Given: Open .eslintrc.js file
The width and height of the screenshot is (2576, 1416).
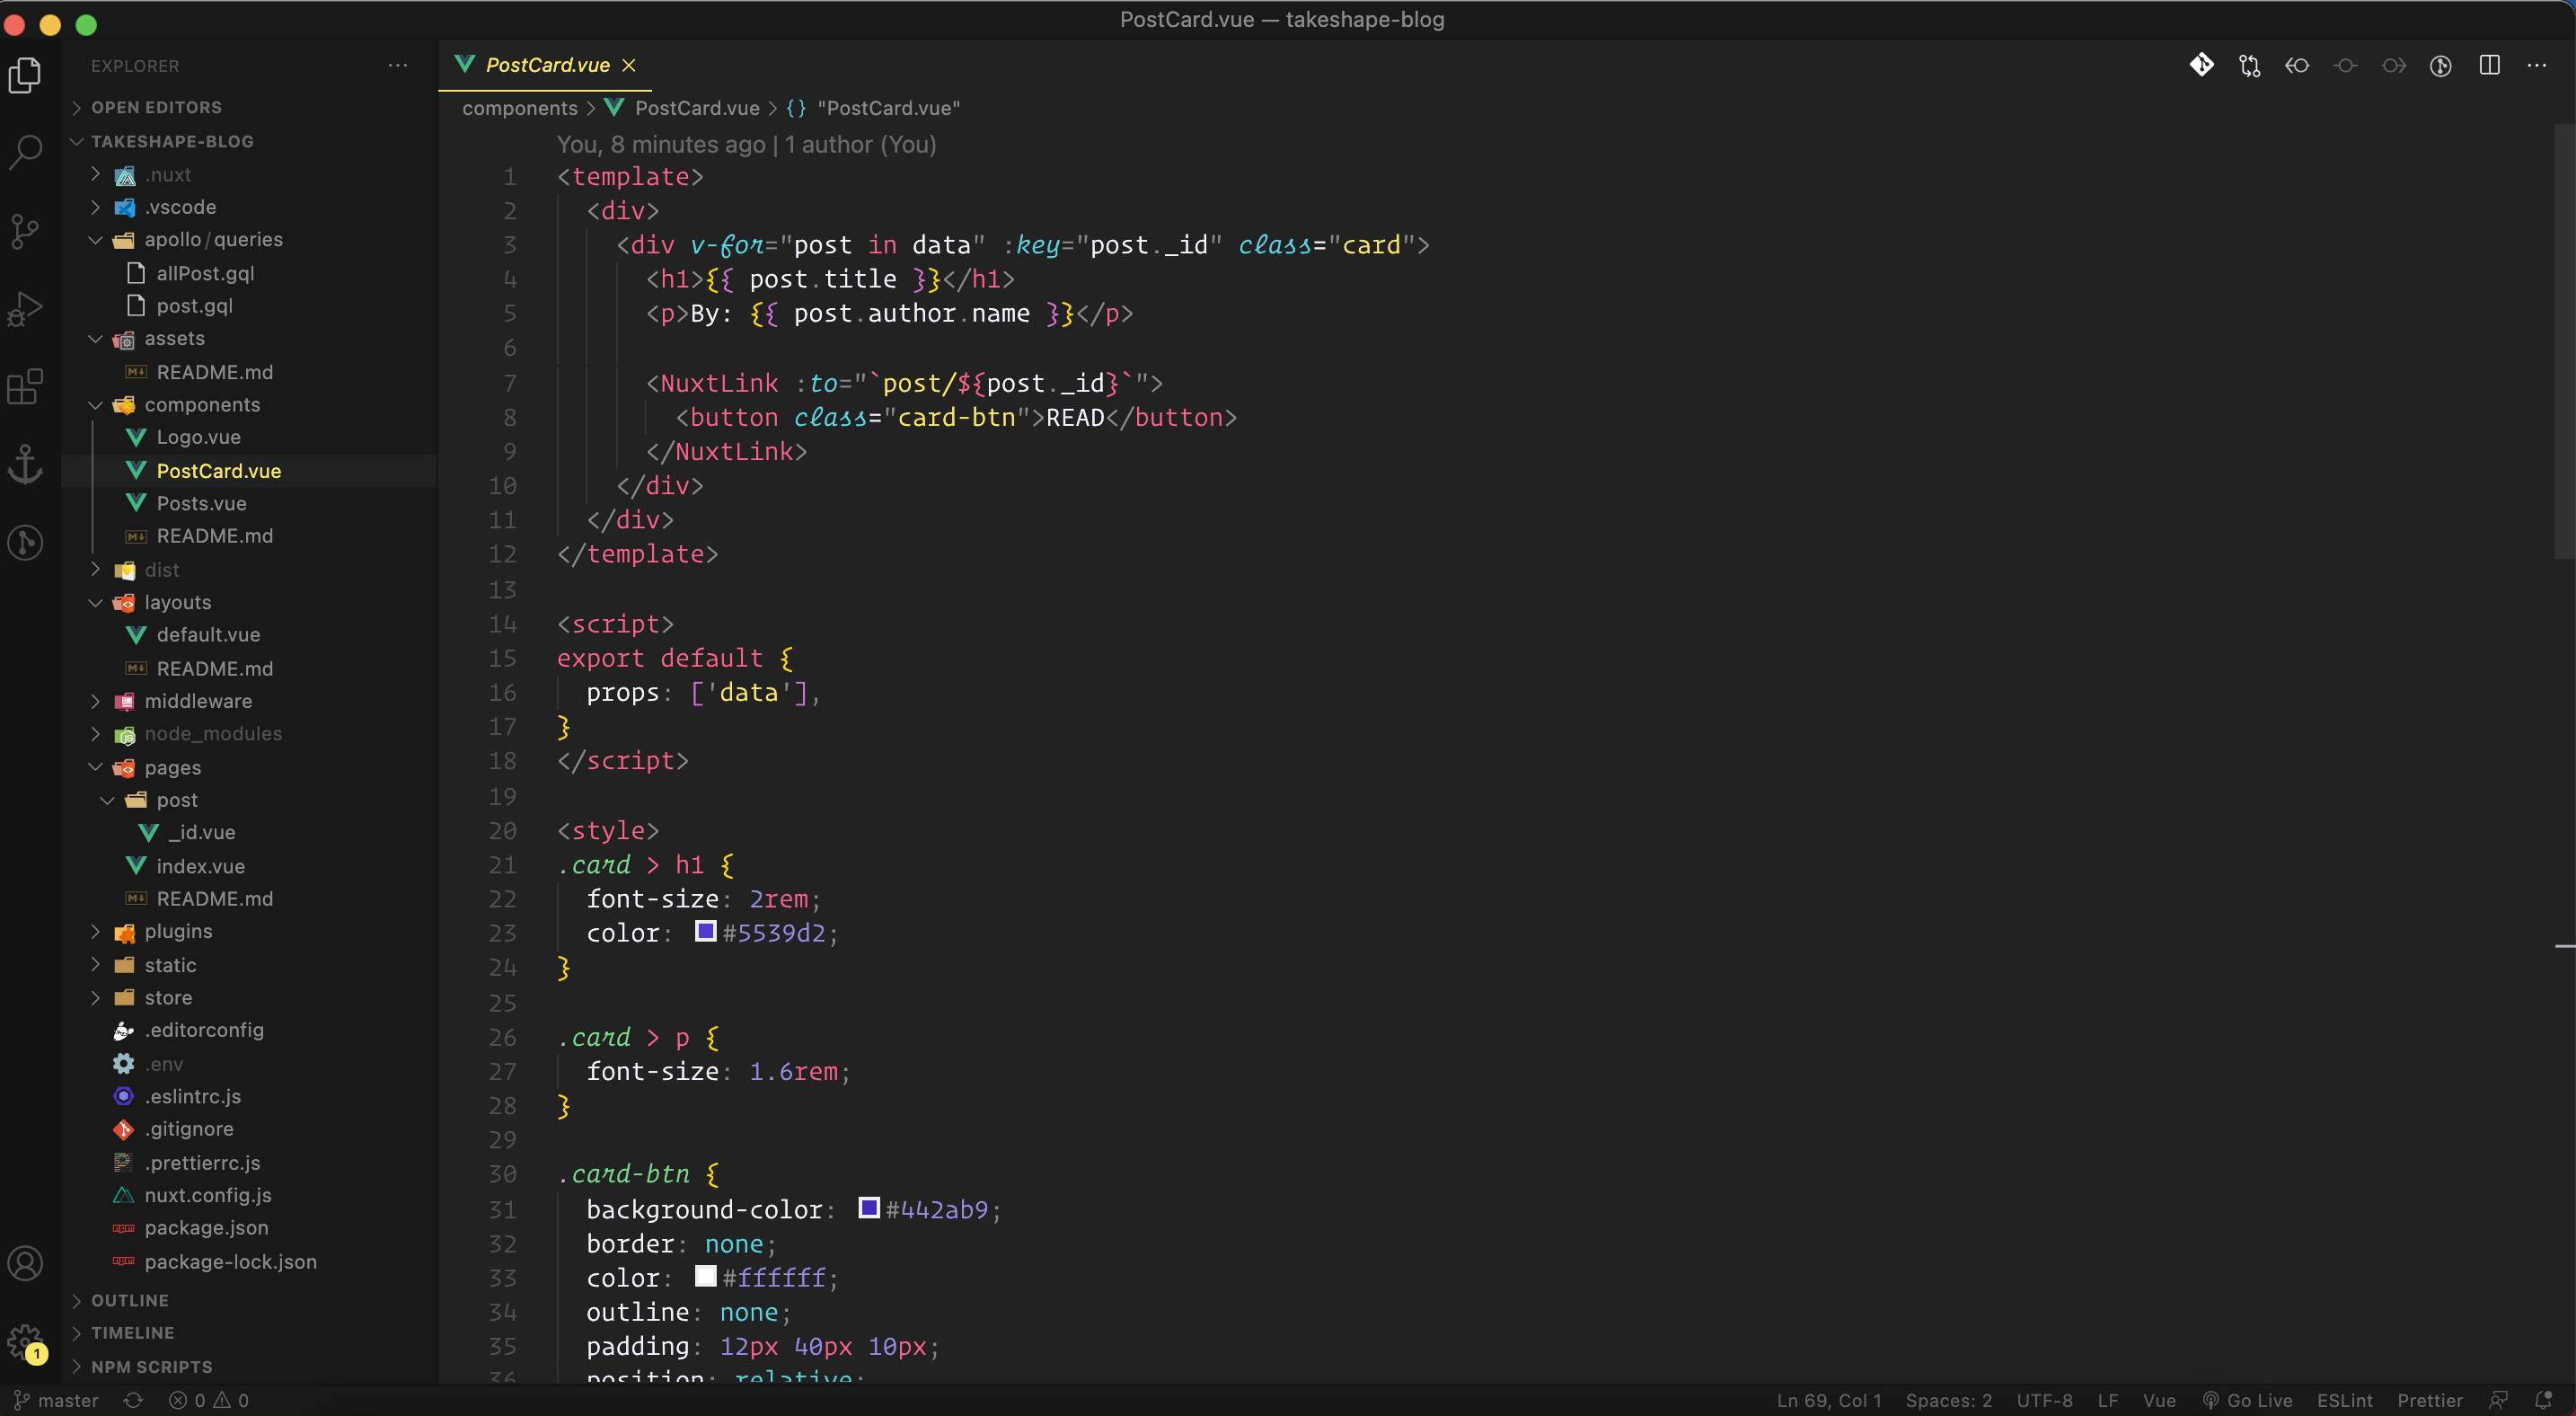Looking at the screenshot, I should [192, 1096].
